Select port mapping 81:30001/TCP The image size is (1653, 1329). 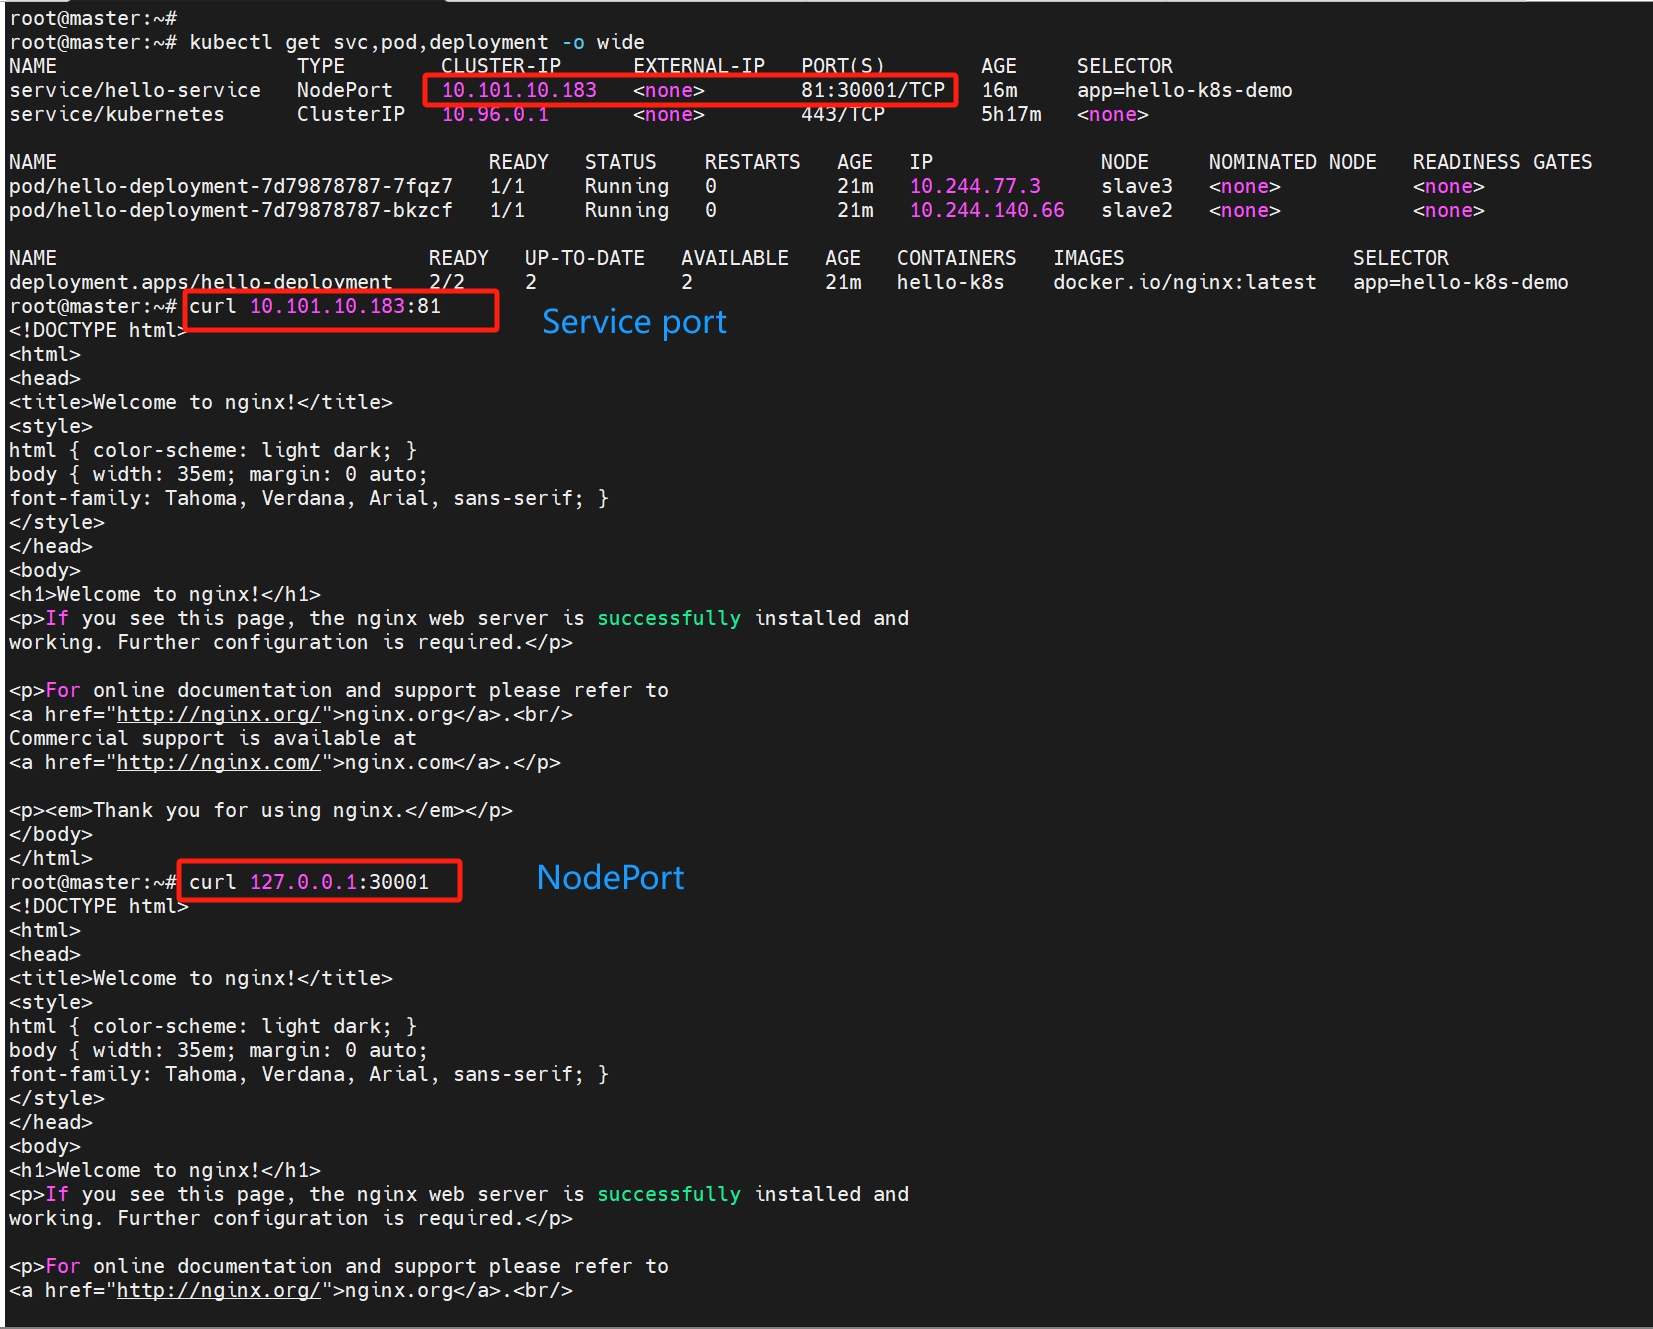873,90
